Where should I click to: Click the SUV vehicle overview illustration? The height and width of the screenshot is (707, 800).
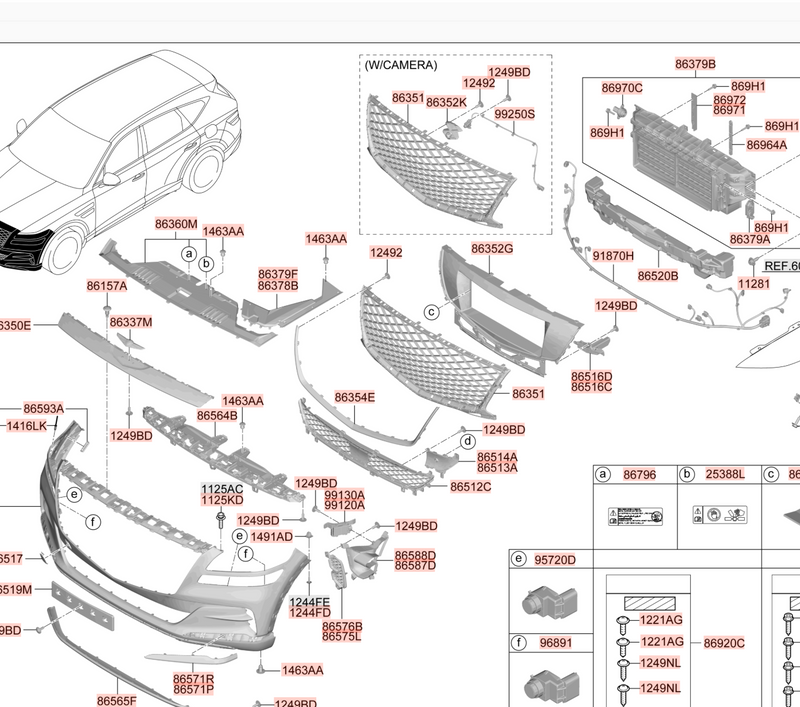[118, 160]
